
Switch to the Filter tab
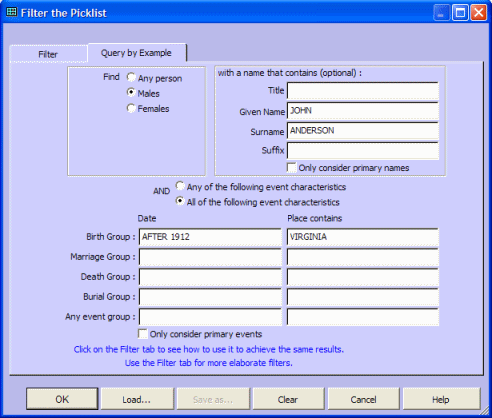pyautogui.click(x=48, y=54)
